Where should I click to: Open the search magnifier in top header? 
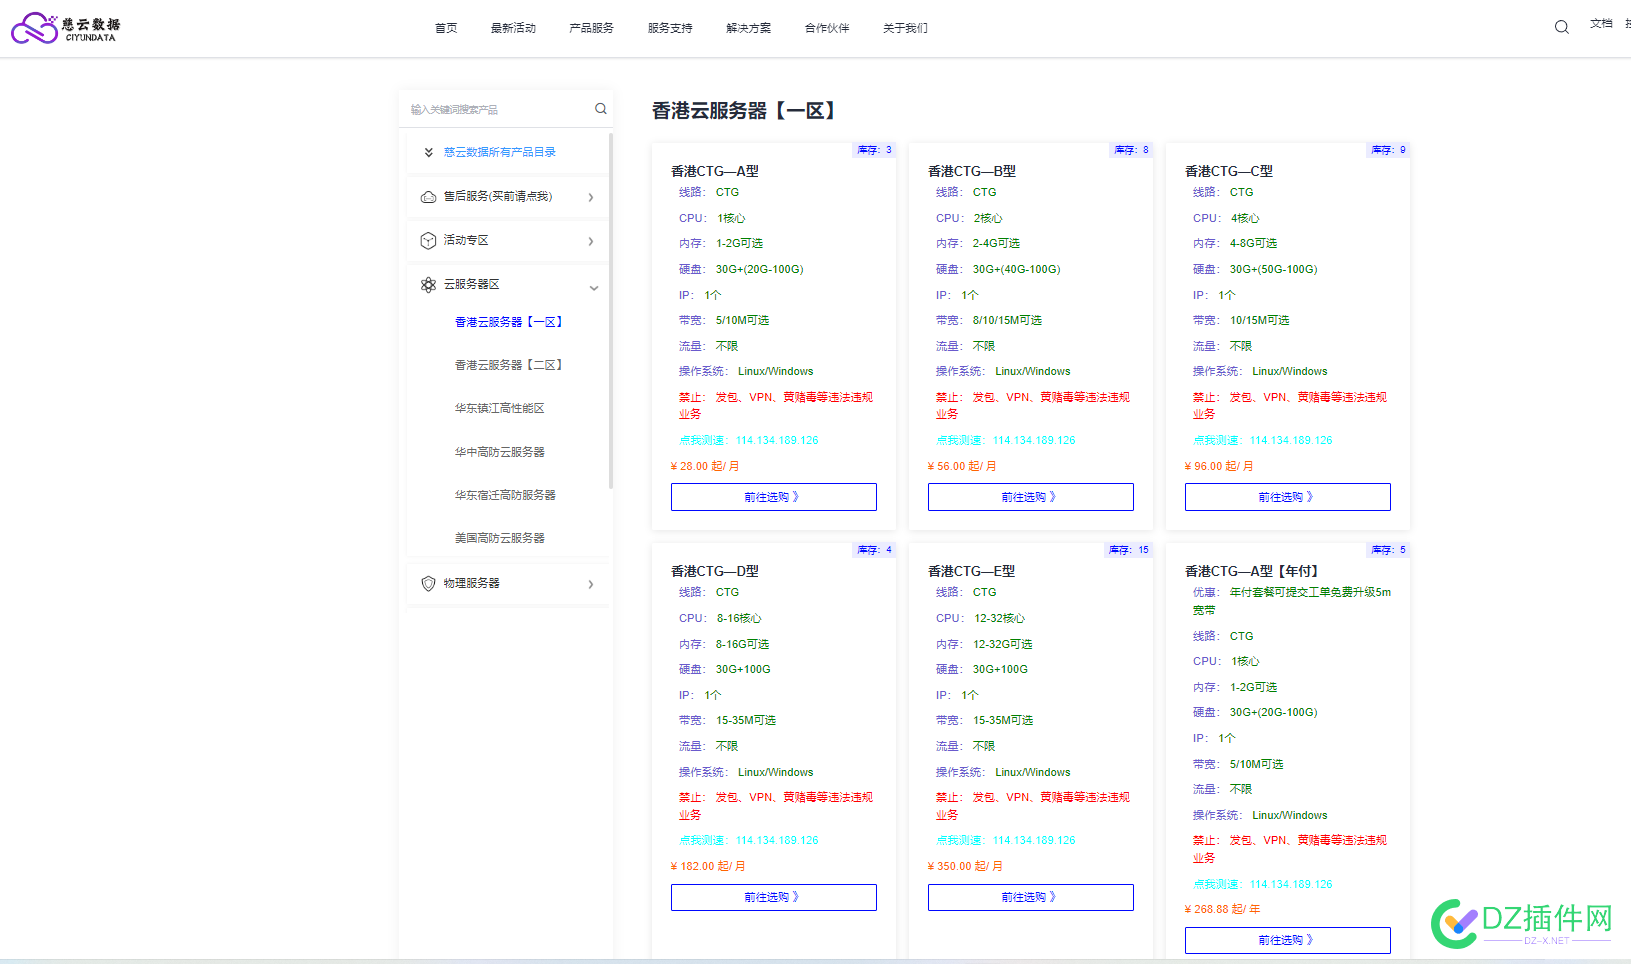(1561, 27)
